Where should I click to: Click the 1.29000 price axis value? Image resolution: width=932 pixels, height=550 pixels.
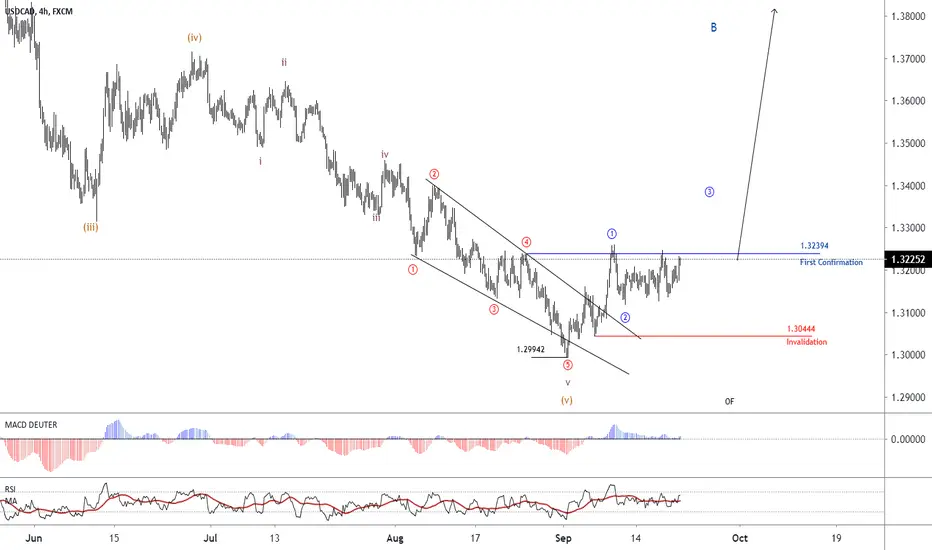[908, 397]
